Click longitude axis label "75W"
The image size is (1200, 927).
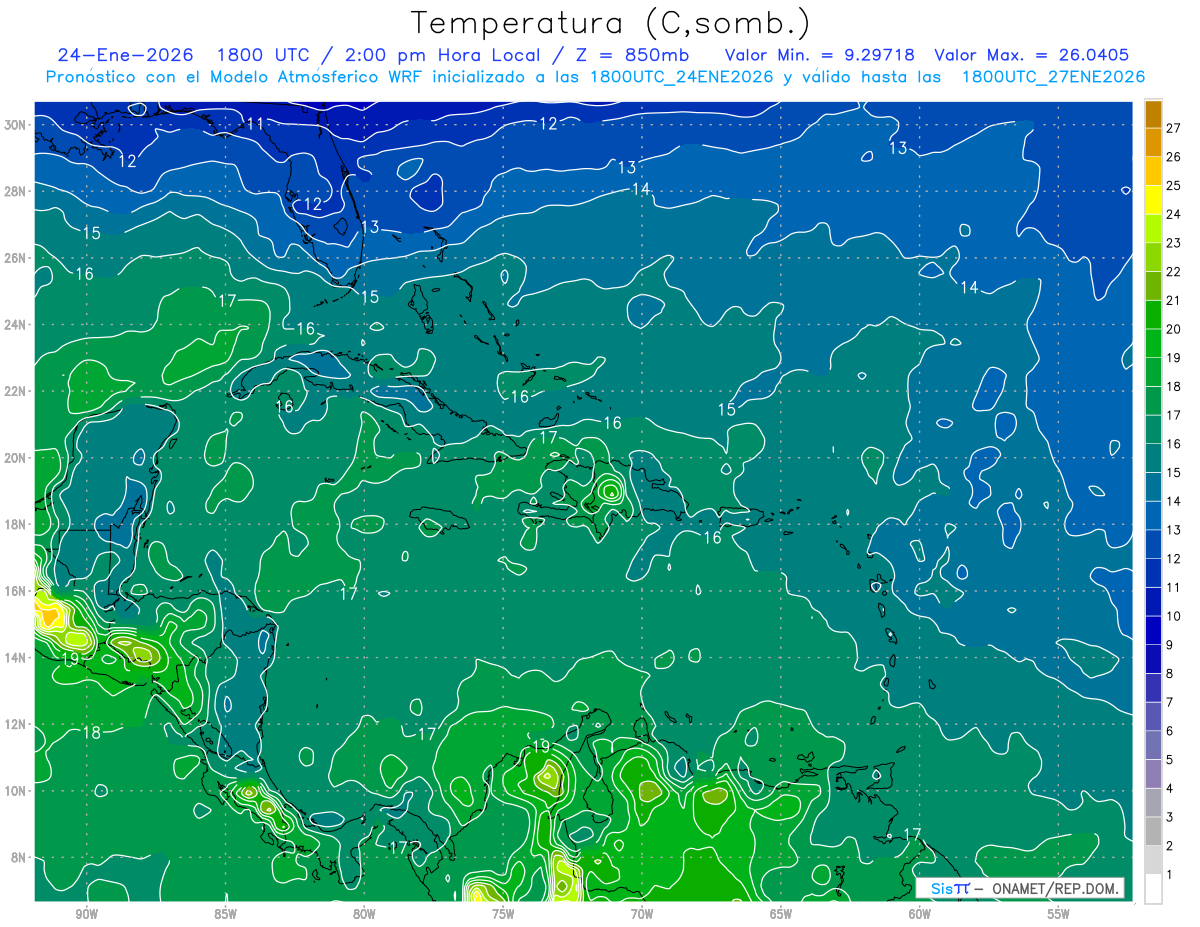pos(503,915)
